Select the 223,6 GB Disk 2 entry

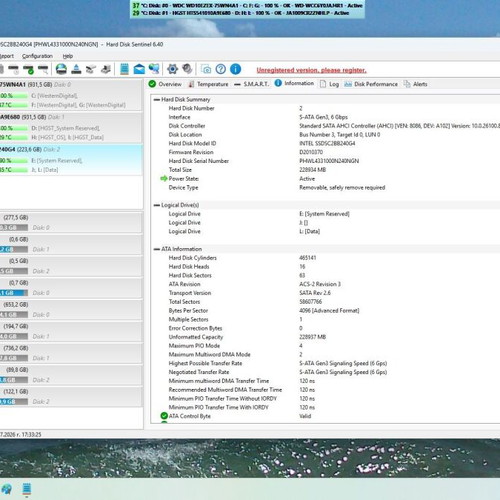71,159
